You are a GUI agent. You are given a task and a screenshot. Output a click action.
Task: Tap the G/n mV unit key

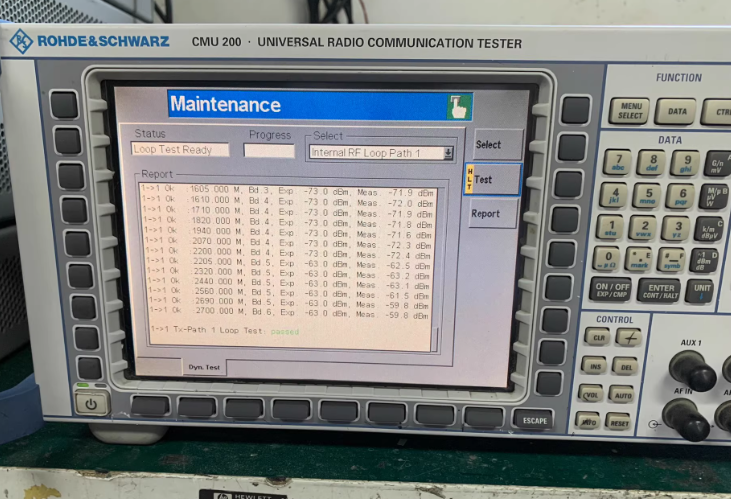717,164
